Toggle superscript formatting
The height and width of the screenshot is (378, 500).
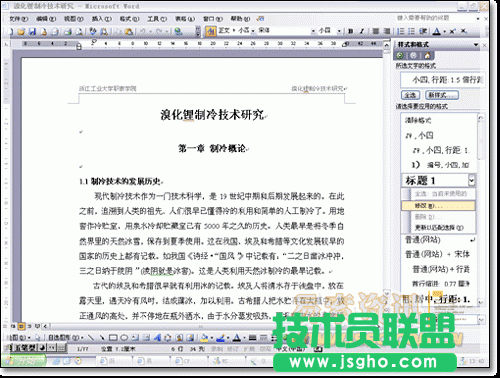click(x=452, y=31)
